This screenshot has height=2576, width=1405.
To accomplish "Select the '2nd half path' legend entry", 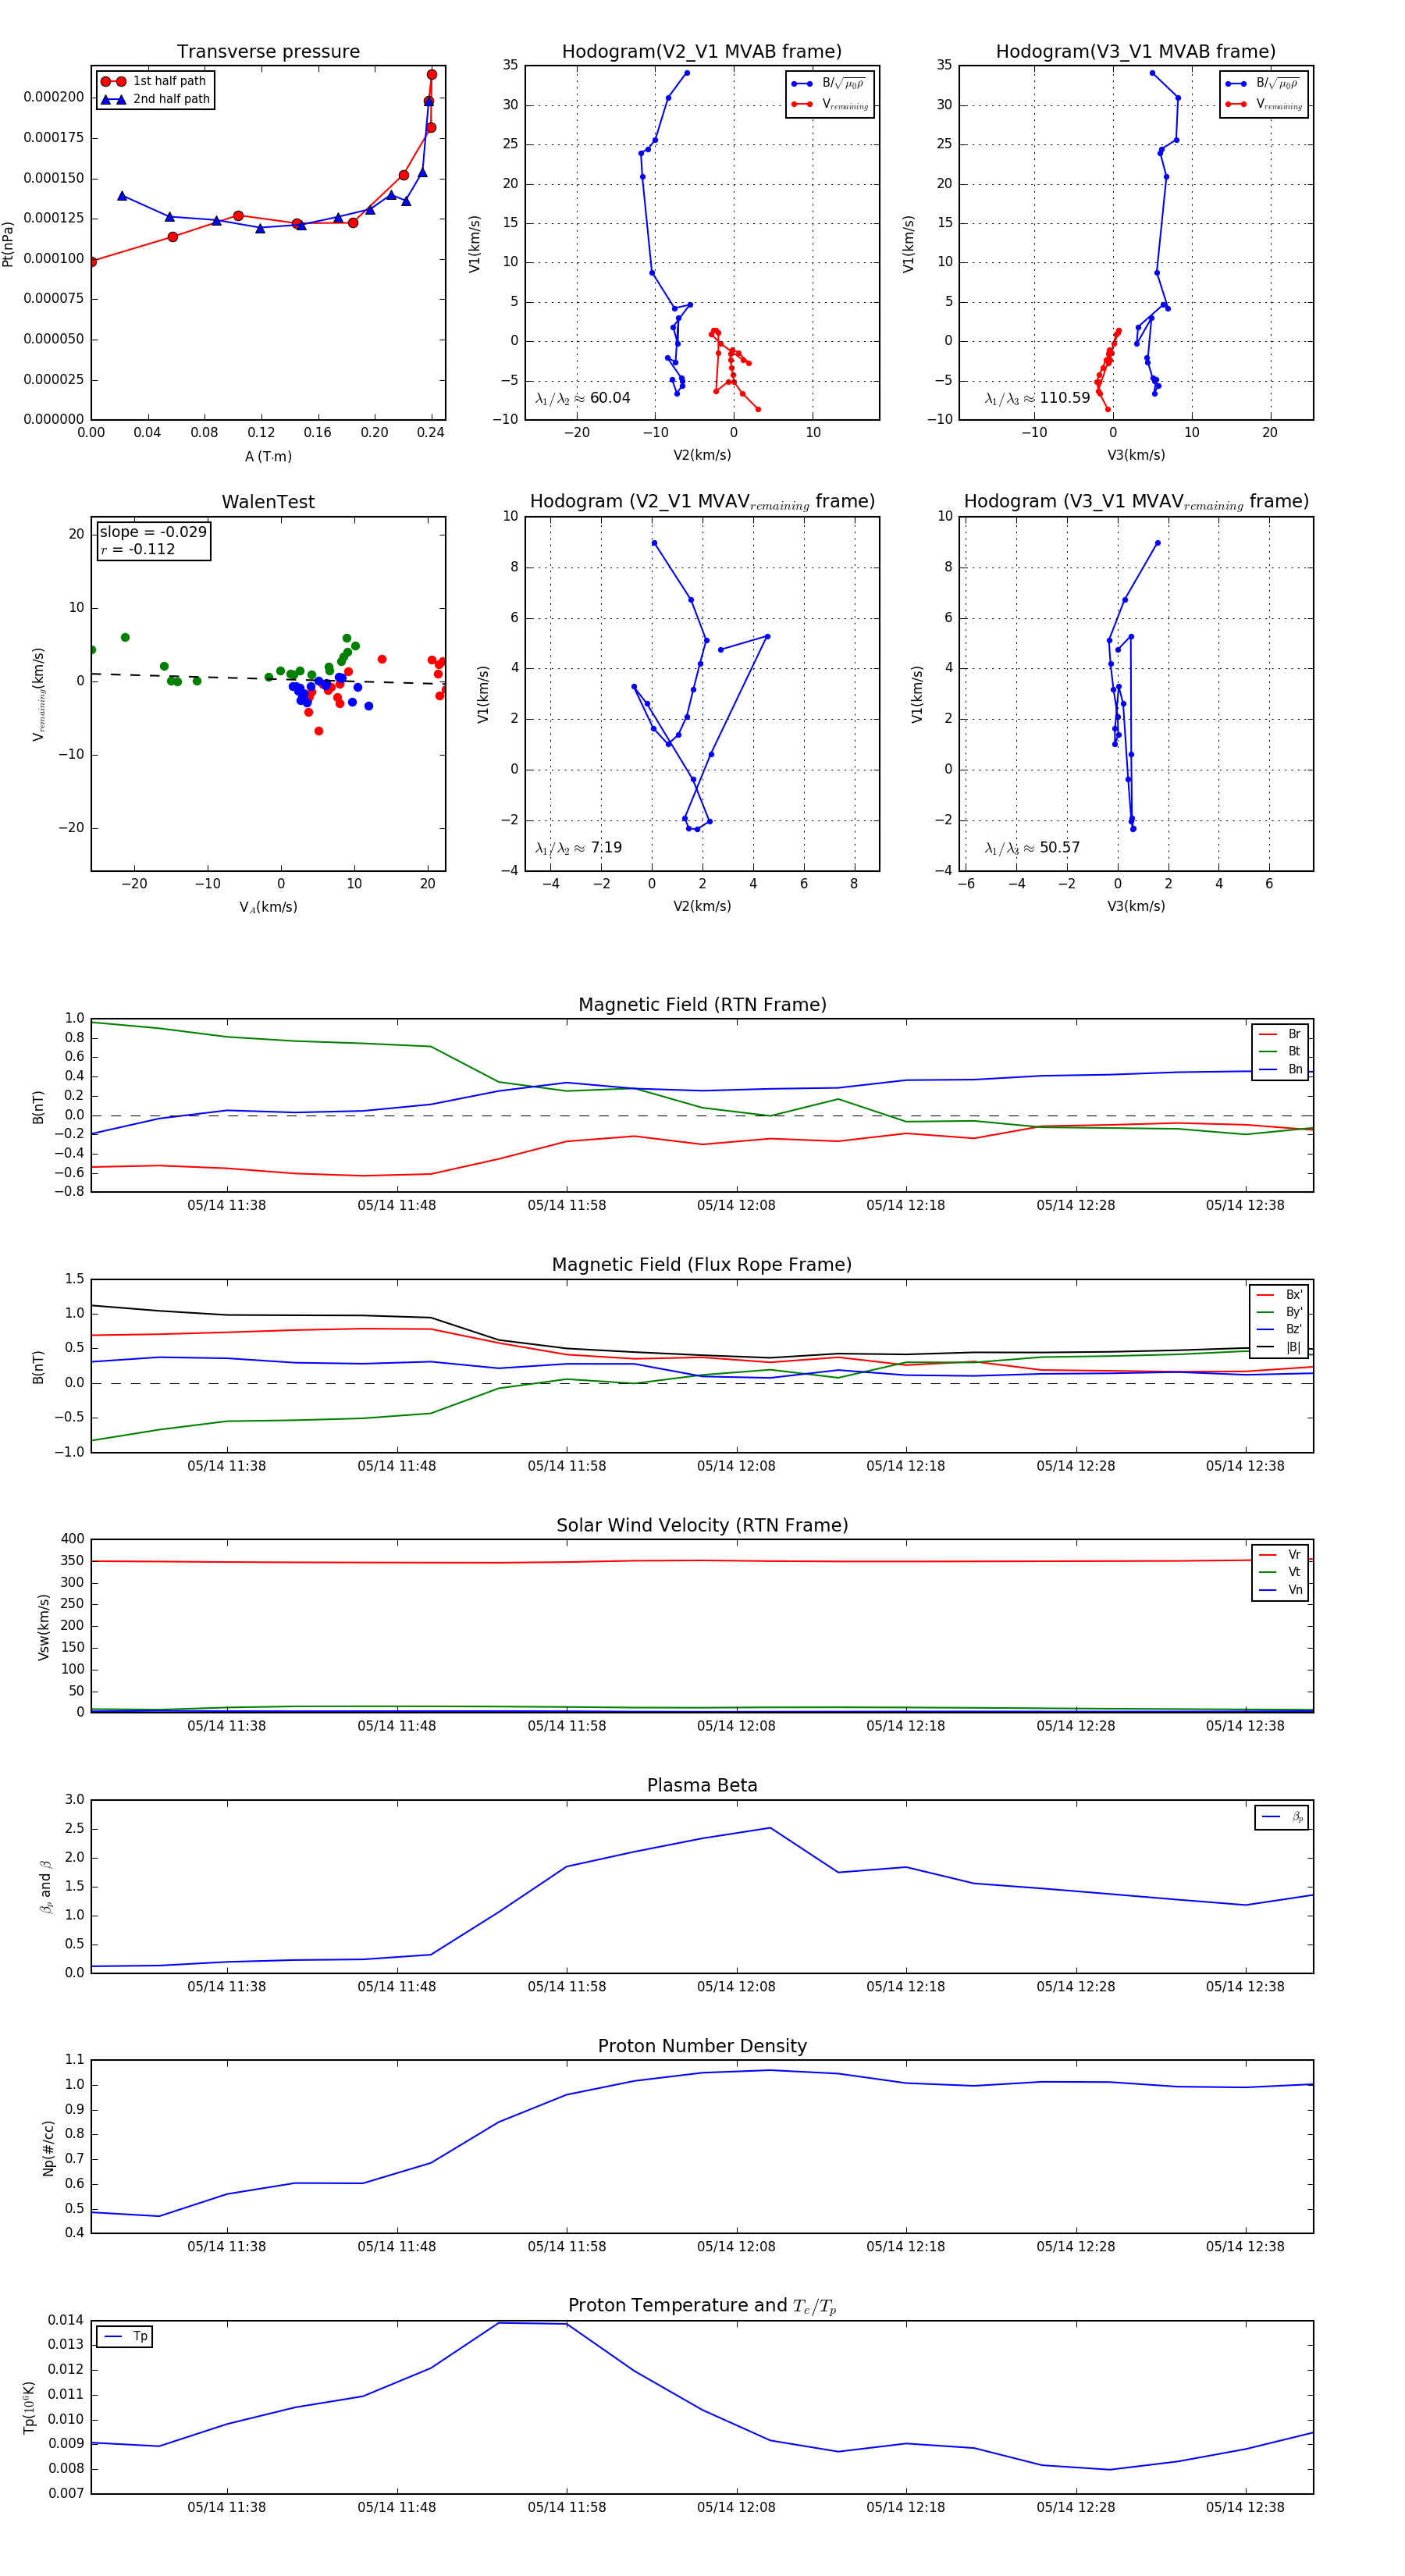I will 156,99.
